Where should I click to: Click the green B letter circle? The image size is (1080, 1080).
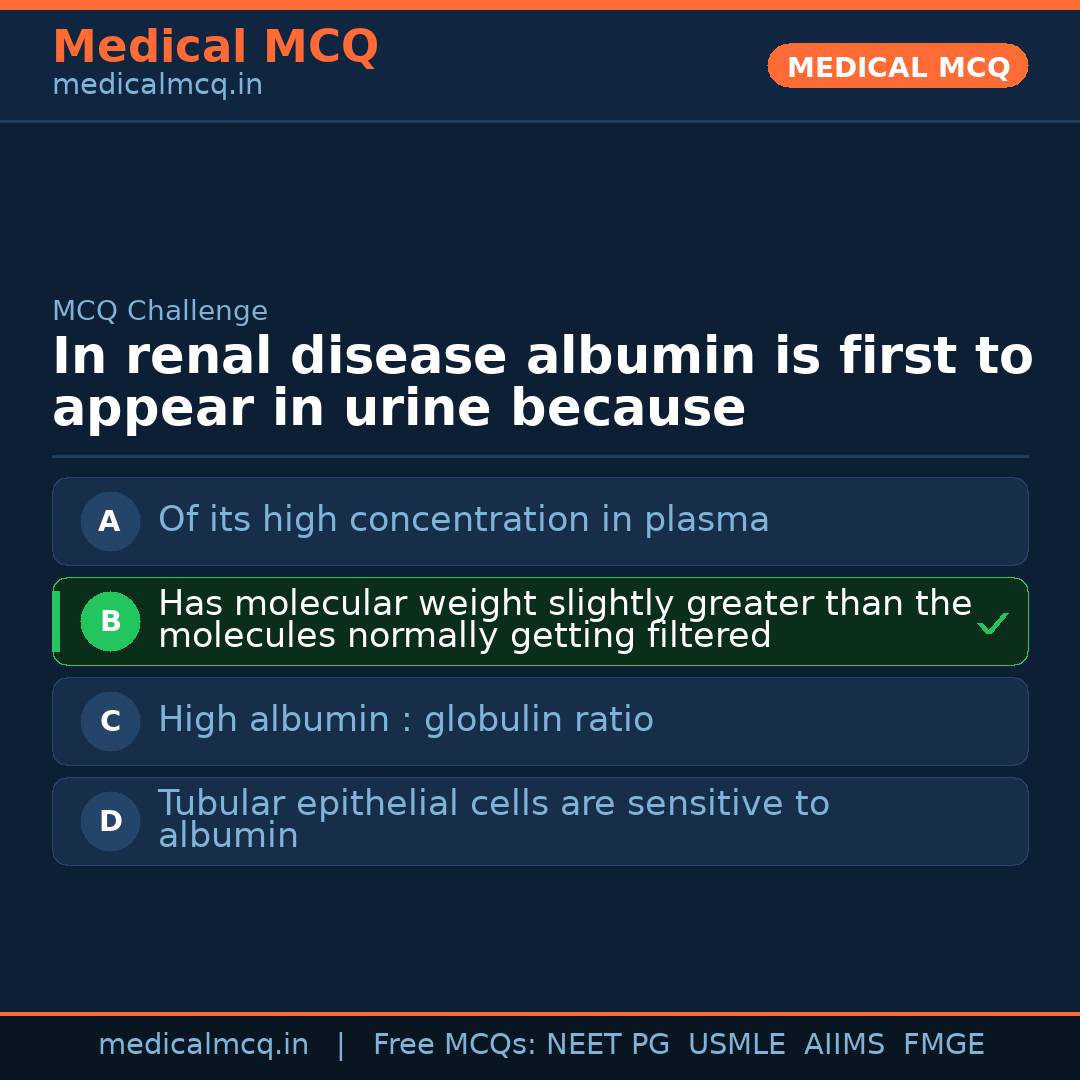(110, 621)
